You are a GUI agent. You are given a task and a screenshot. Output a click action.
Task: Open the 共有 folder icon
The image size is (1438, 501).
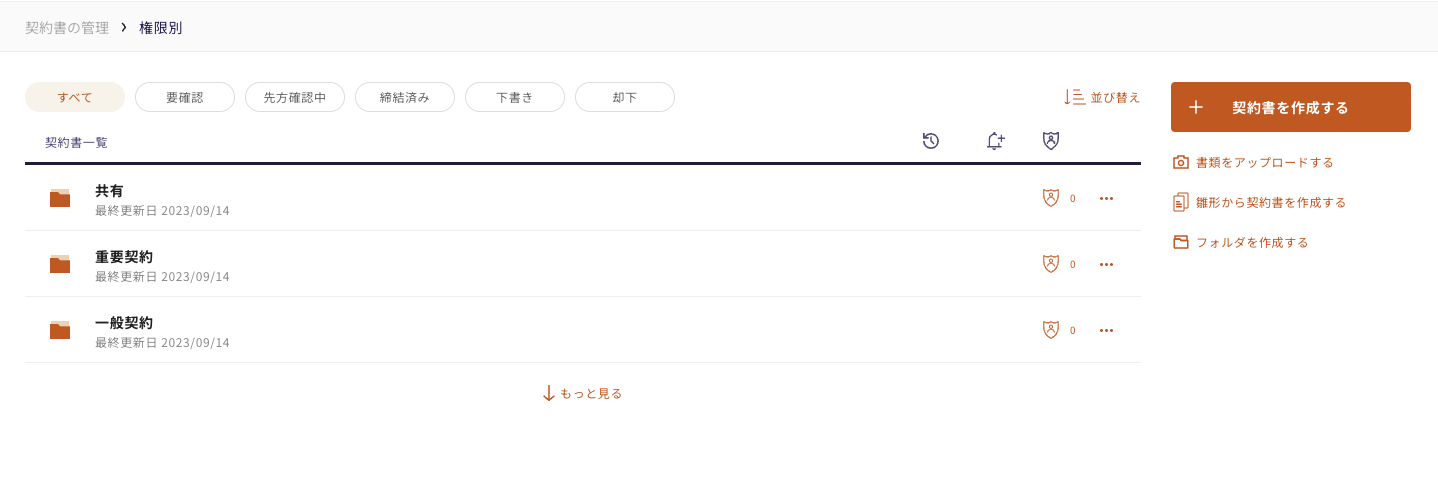point(60,198)
